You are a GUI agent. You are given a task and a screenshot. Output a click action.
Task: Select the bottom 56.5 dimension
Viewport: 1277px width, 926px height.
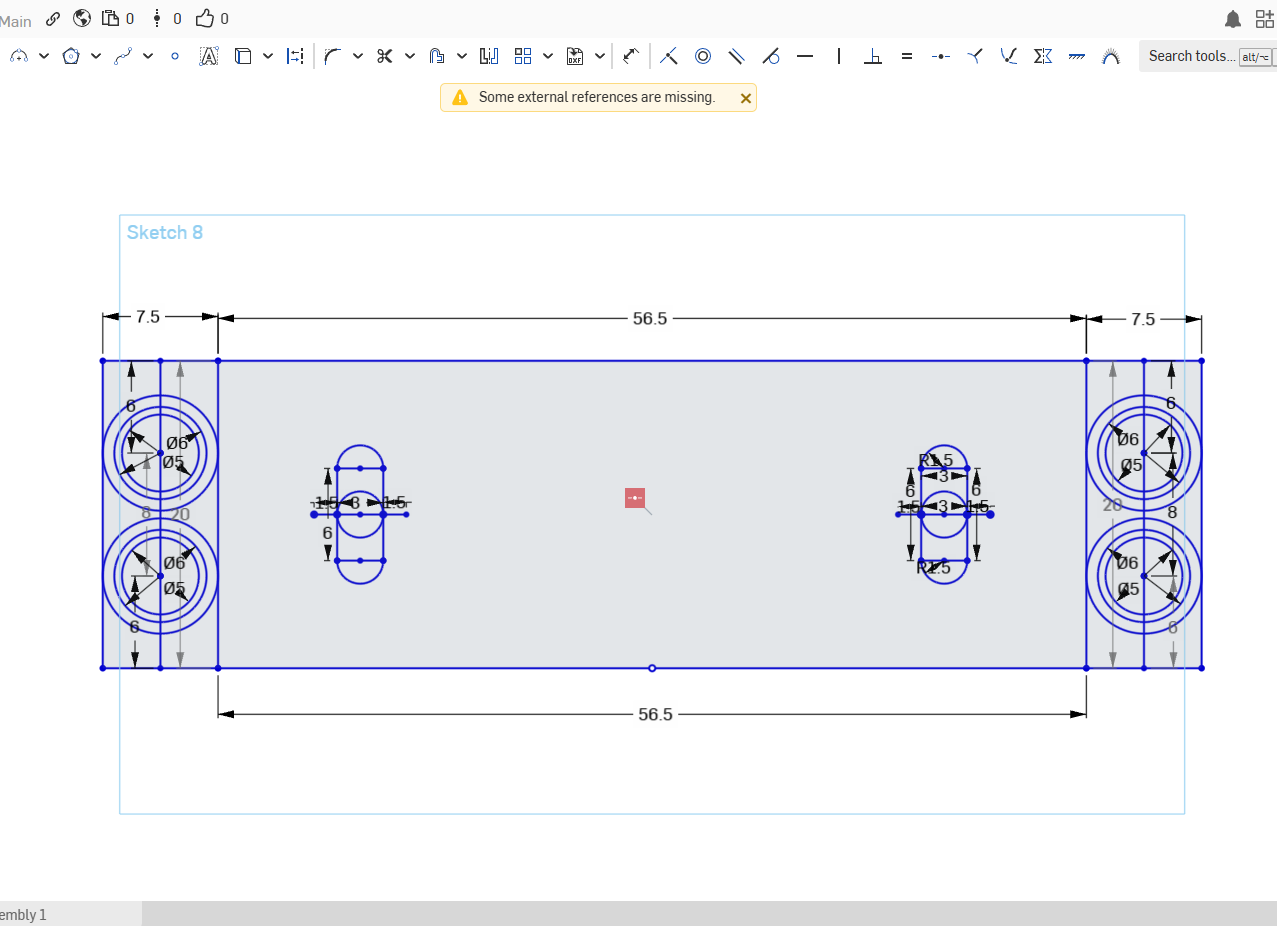tap(656, 714)
